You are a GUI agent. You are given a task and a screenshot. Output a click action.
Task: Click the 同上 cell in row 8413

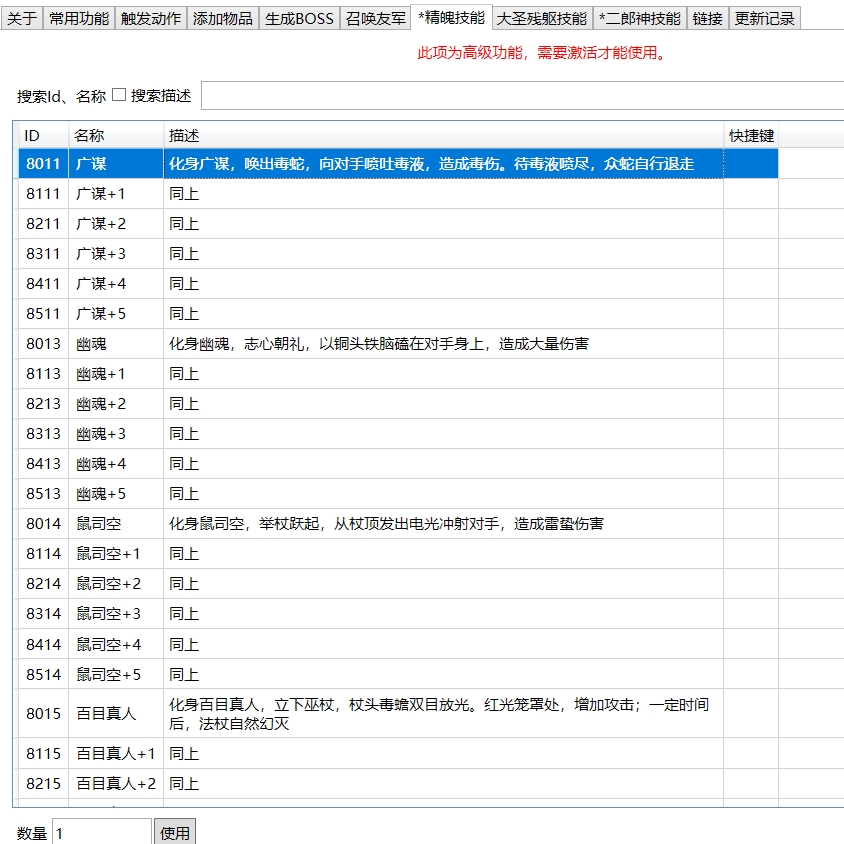pyautogui.click(x=444, y=464)
